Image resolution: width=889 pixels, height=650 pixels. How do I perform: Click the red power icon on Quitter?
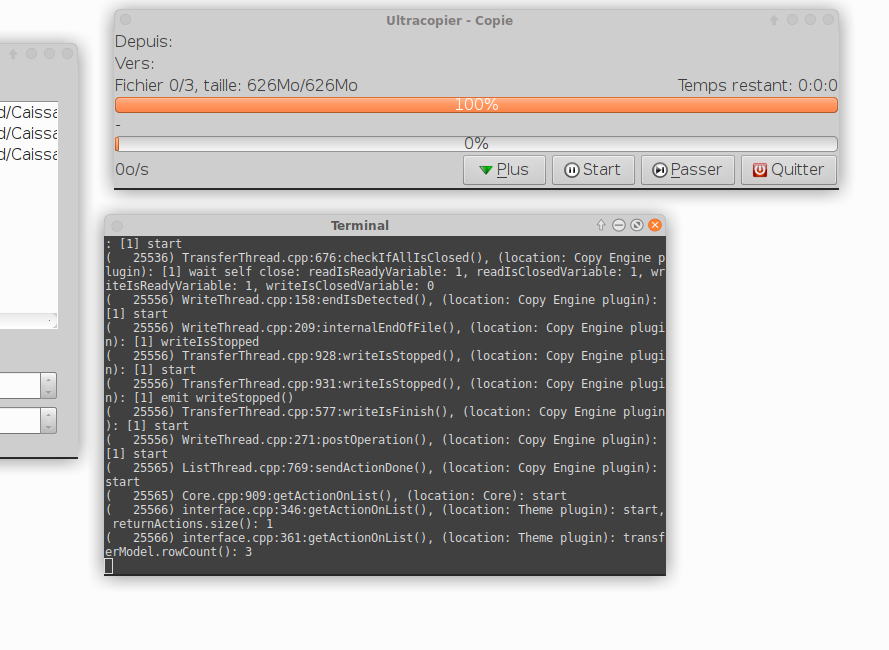760,170
